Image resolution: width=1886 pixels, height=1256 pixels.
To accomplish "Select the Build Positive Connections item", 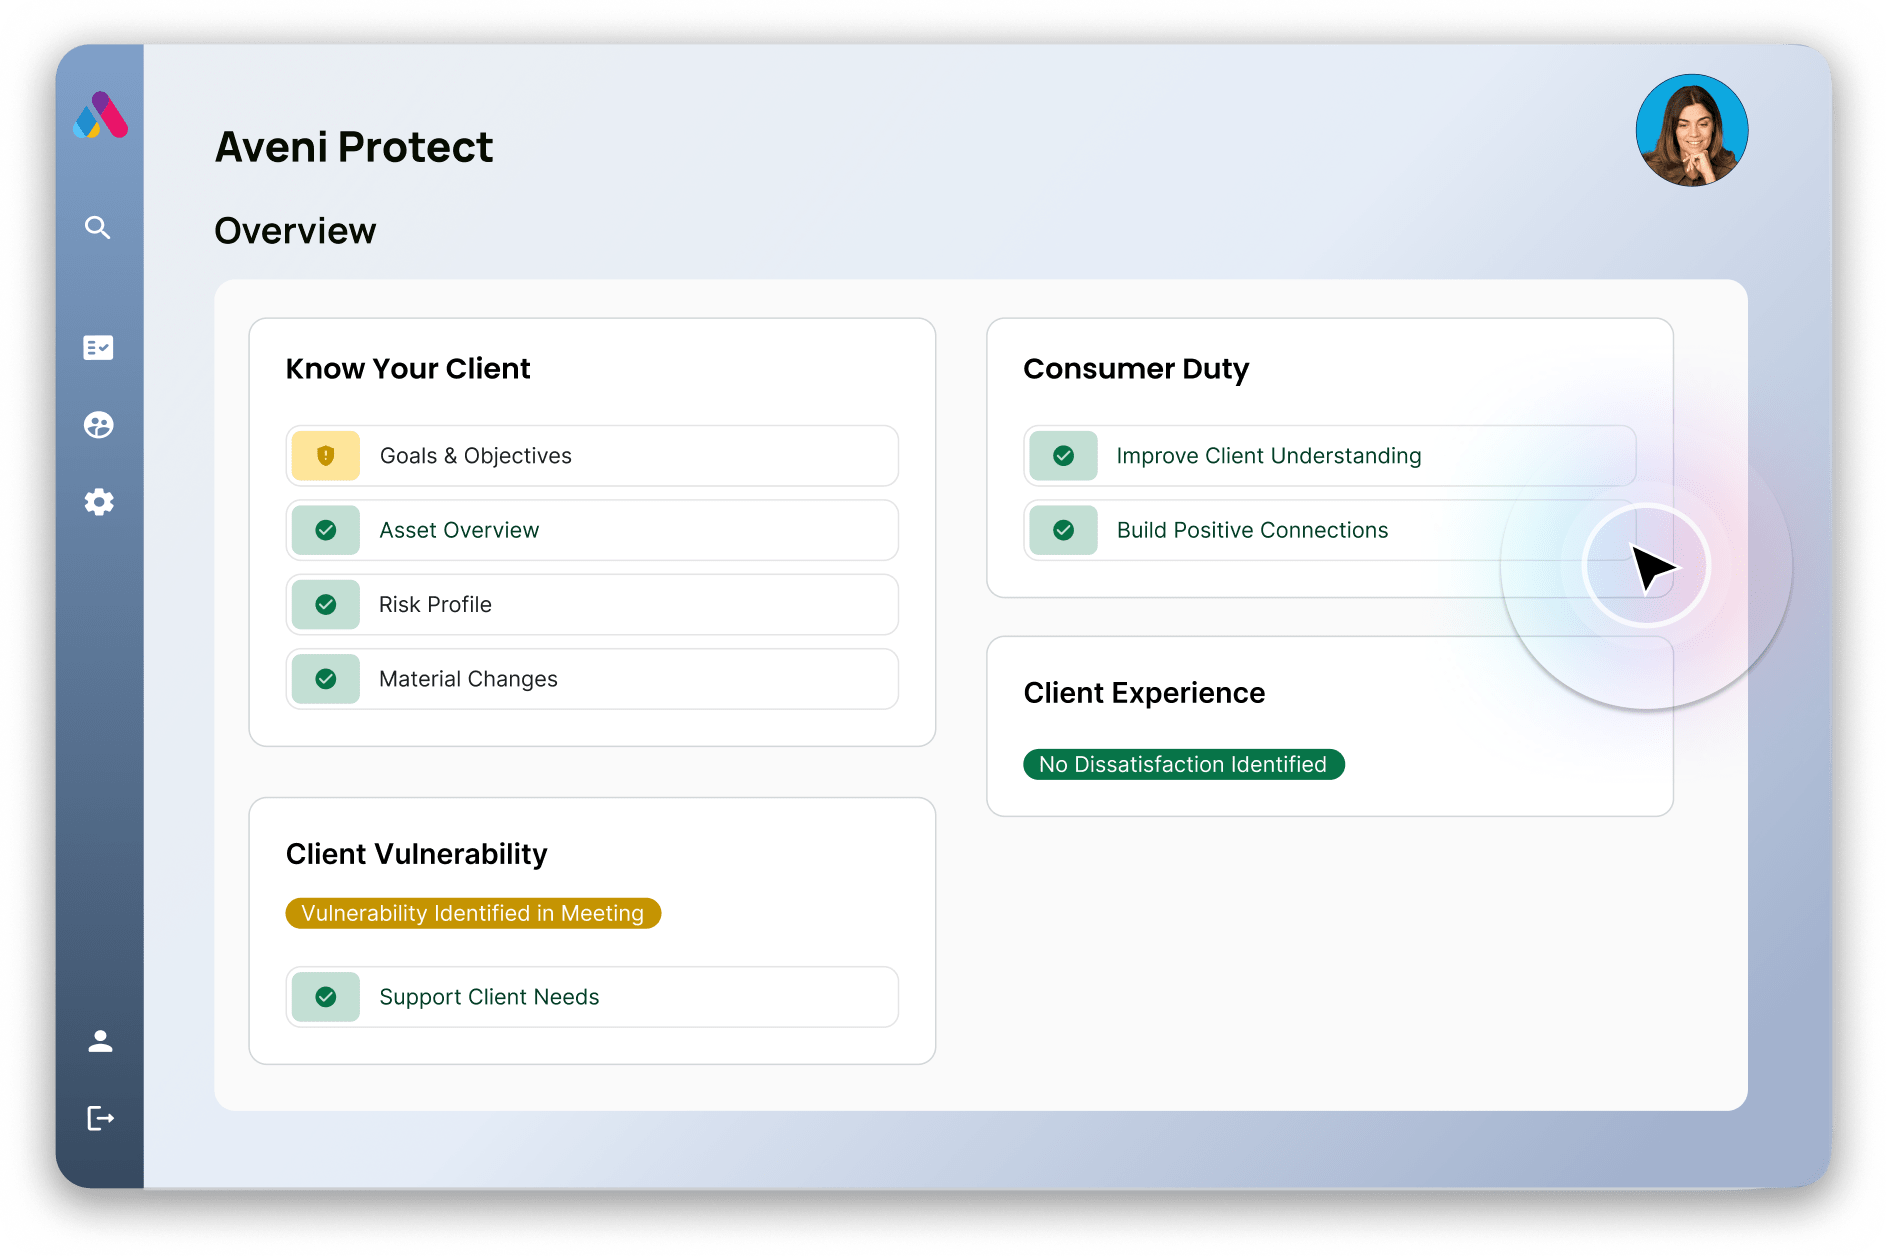I will tap(1252, 530).
